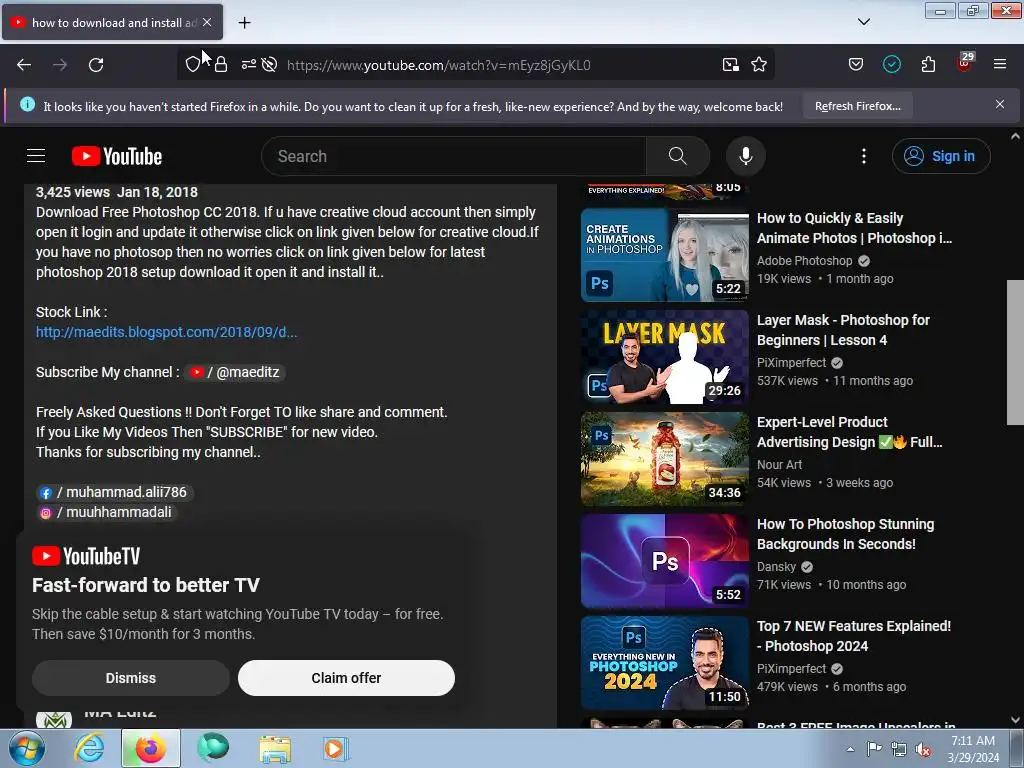Open YouTube settings three-dot menu
Screen dimensions: 1024x768
click(x=864, y=156)
